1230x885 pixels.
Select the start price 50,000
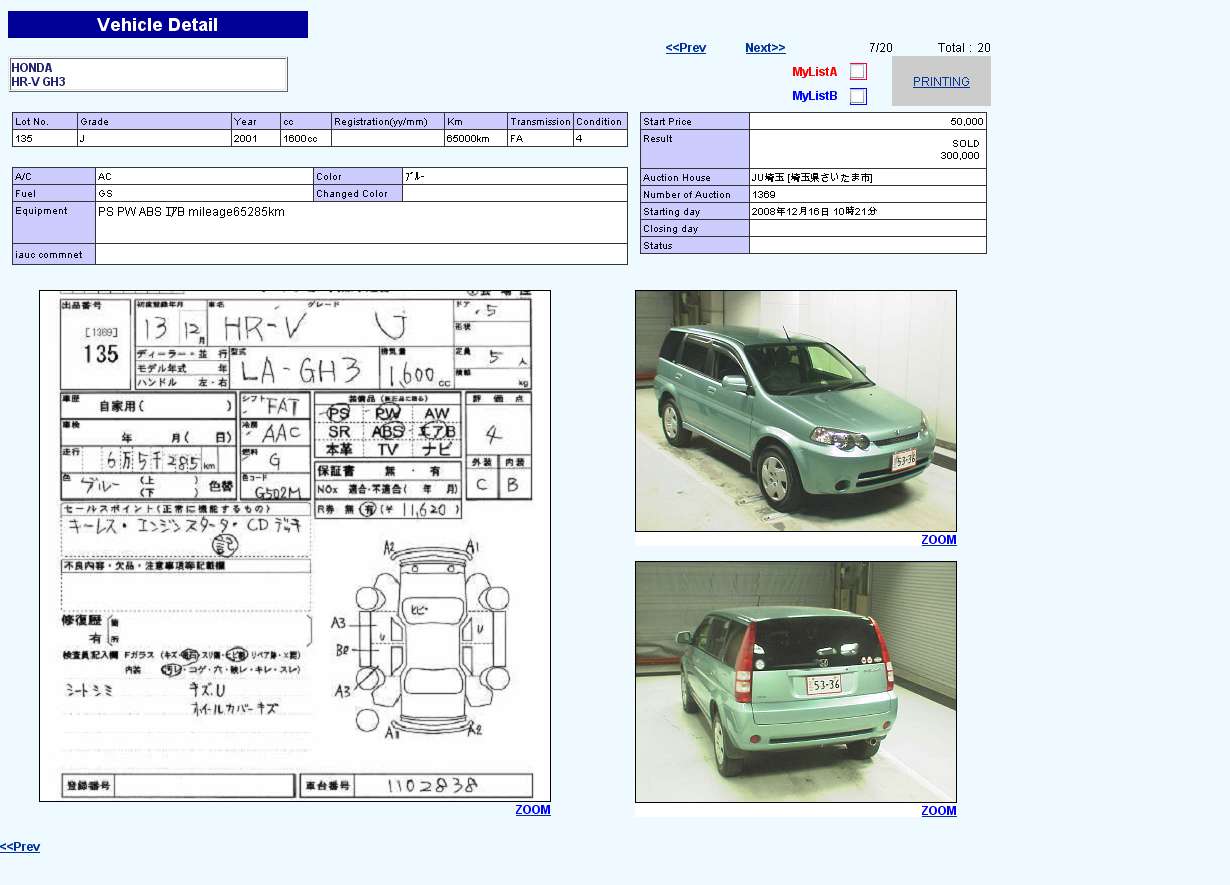868,121
